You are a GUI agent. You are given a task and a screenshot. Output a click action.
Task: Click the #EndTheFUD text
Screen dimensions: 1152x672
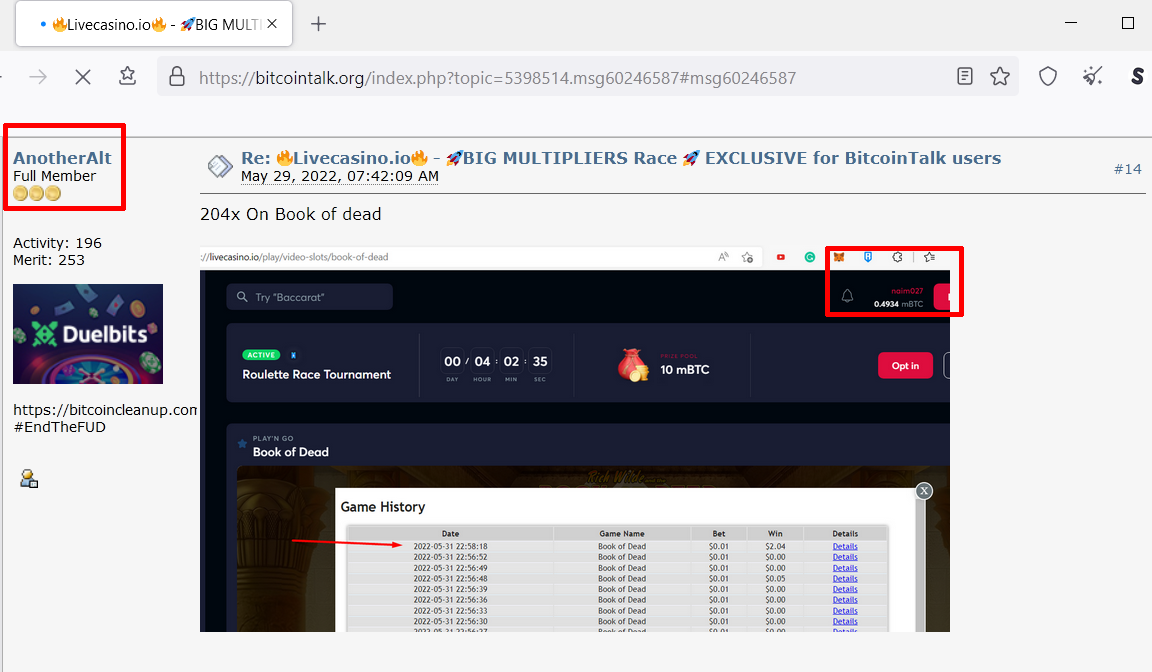click(60, 427)
